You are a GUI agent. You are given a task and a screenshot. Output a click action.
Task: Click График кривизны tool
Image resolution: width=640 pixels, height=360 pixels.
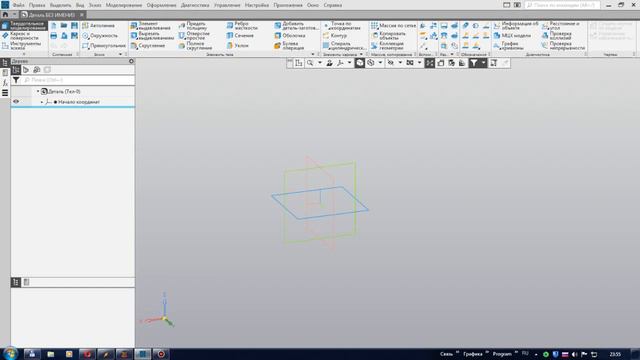pos(509,46)
